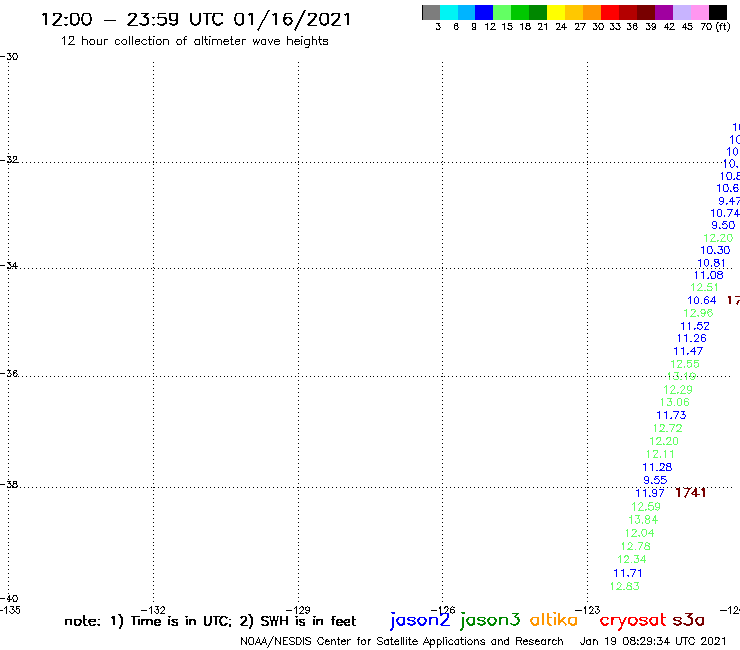
Task: Click the '70 (ft)' color scale label
Action: [x=715, y=27]
